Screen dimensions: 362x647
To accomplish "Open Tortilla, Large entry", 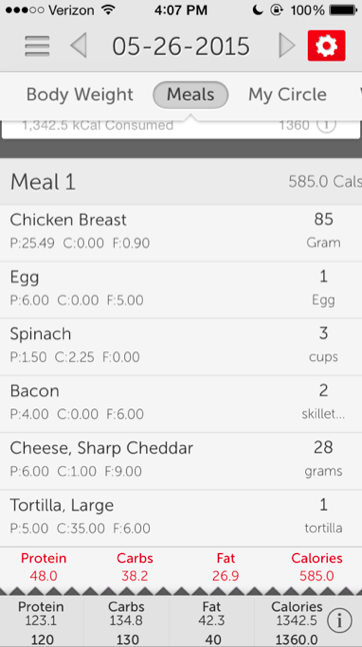I will point(181,519).
